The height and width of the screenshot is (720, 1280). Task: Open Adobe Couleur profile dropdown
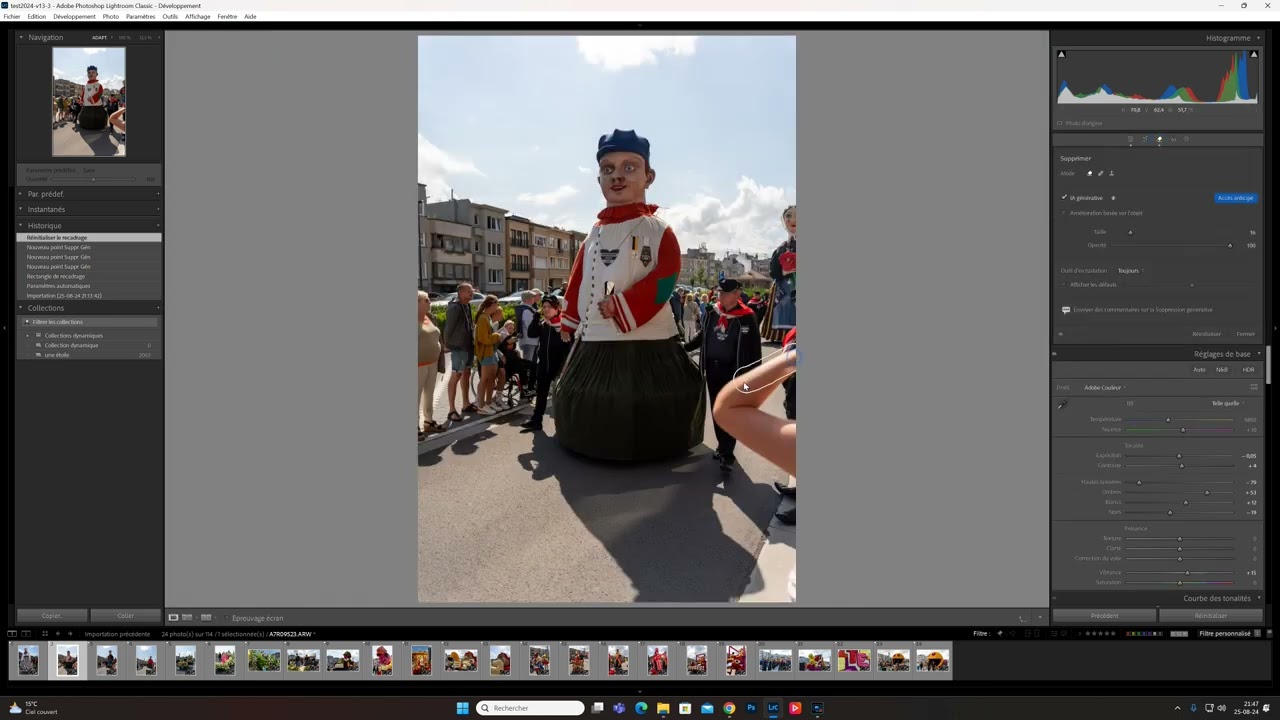click(x=1105, y=387)
